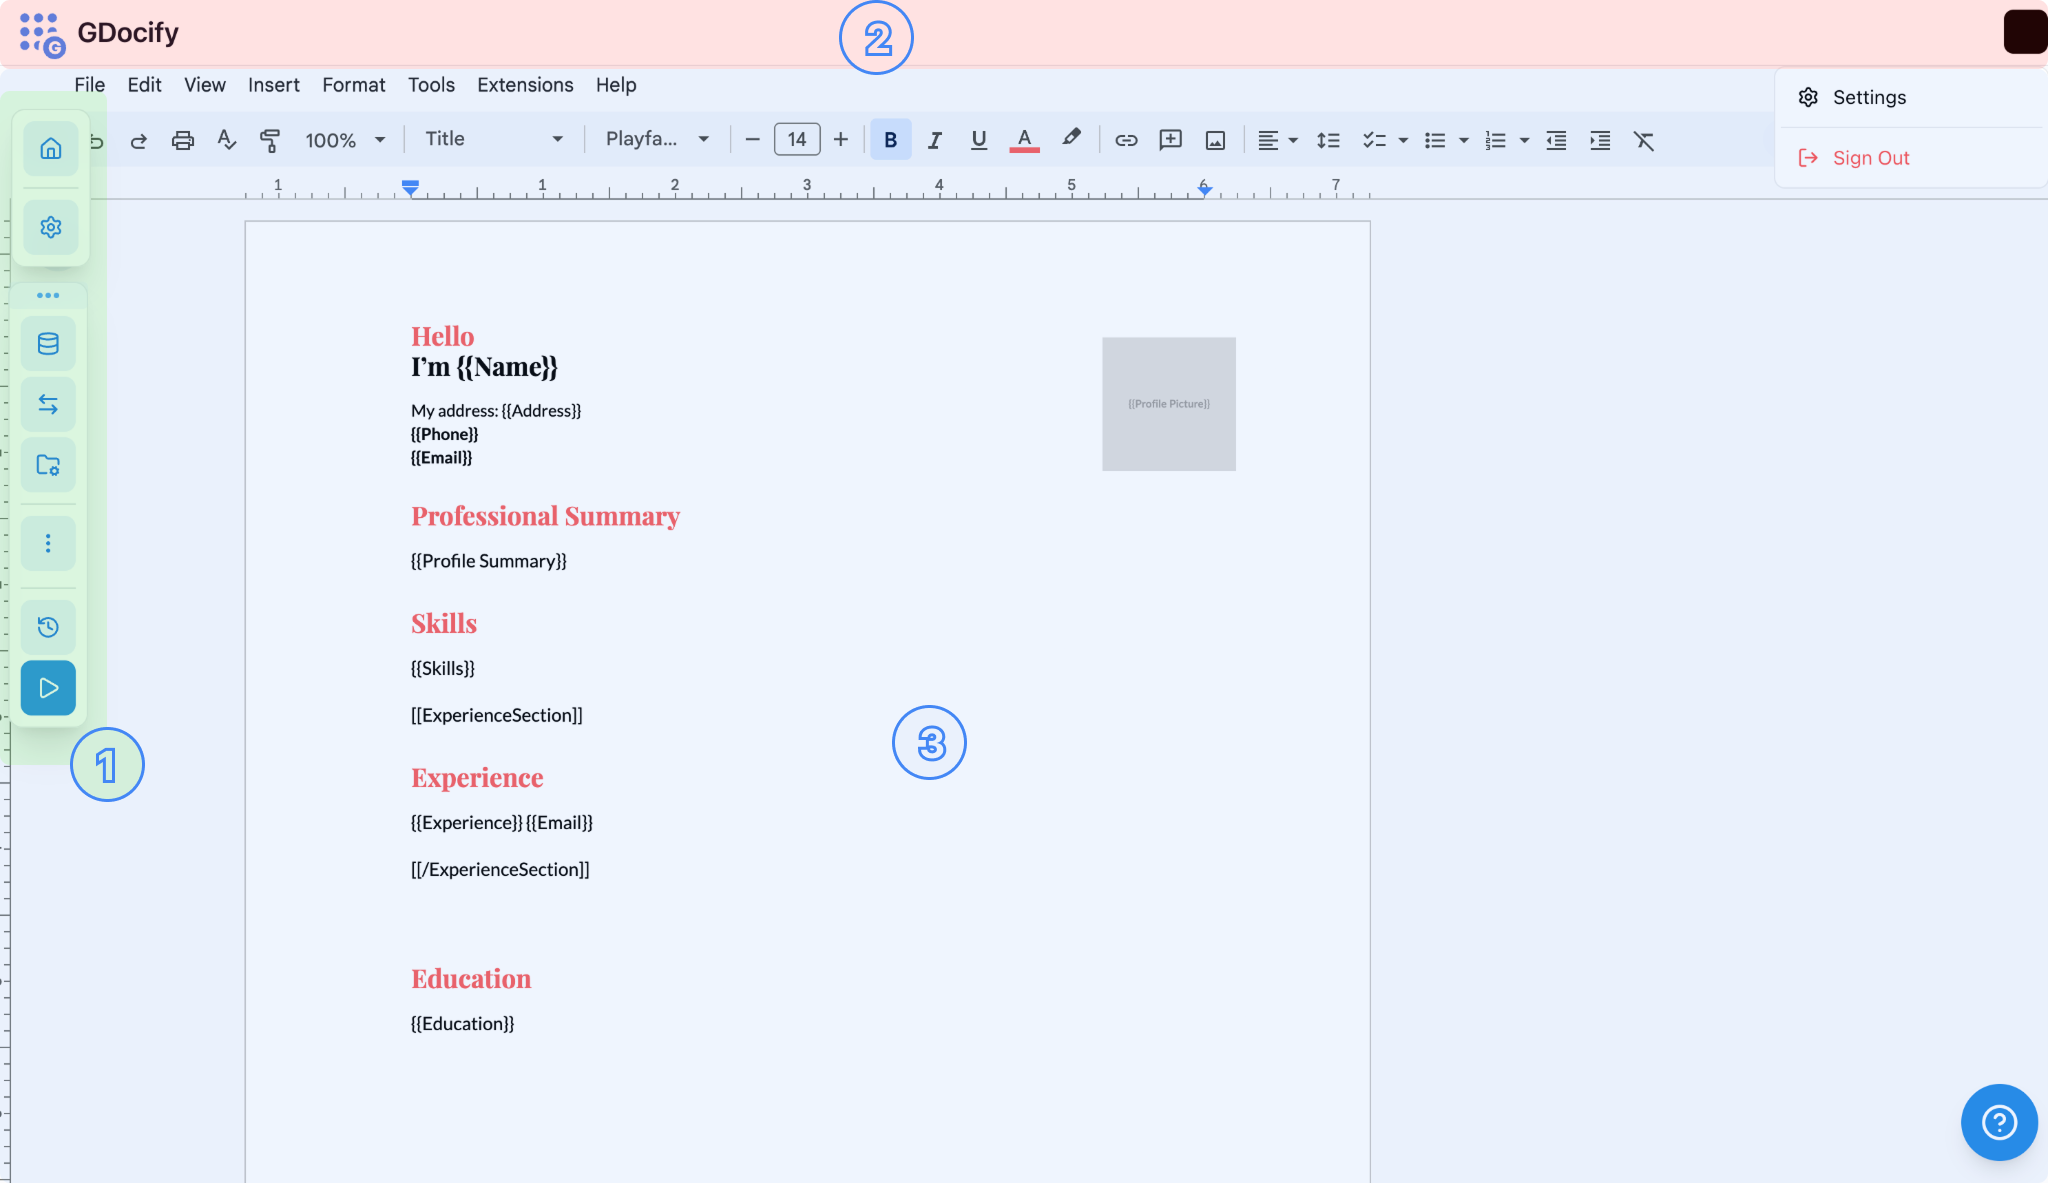
Task: Open the Title paragraph style dropdown
Action: [493, 139]
